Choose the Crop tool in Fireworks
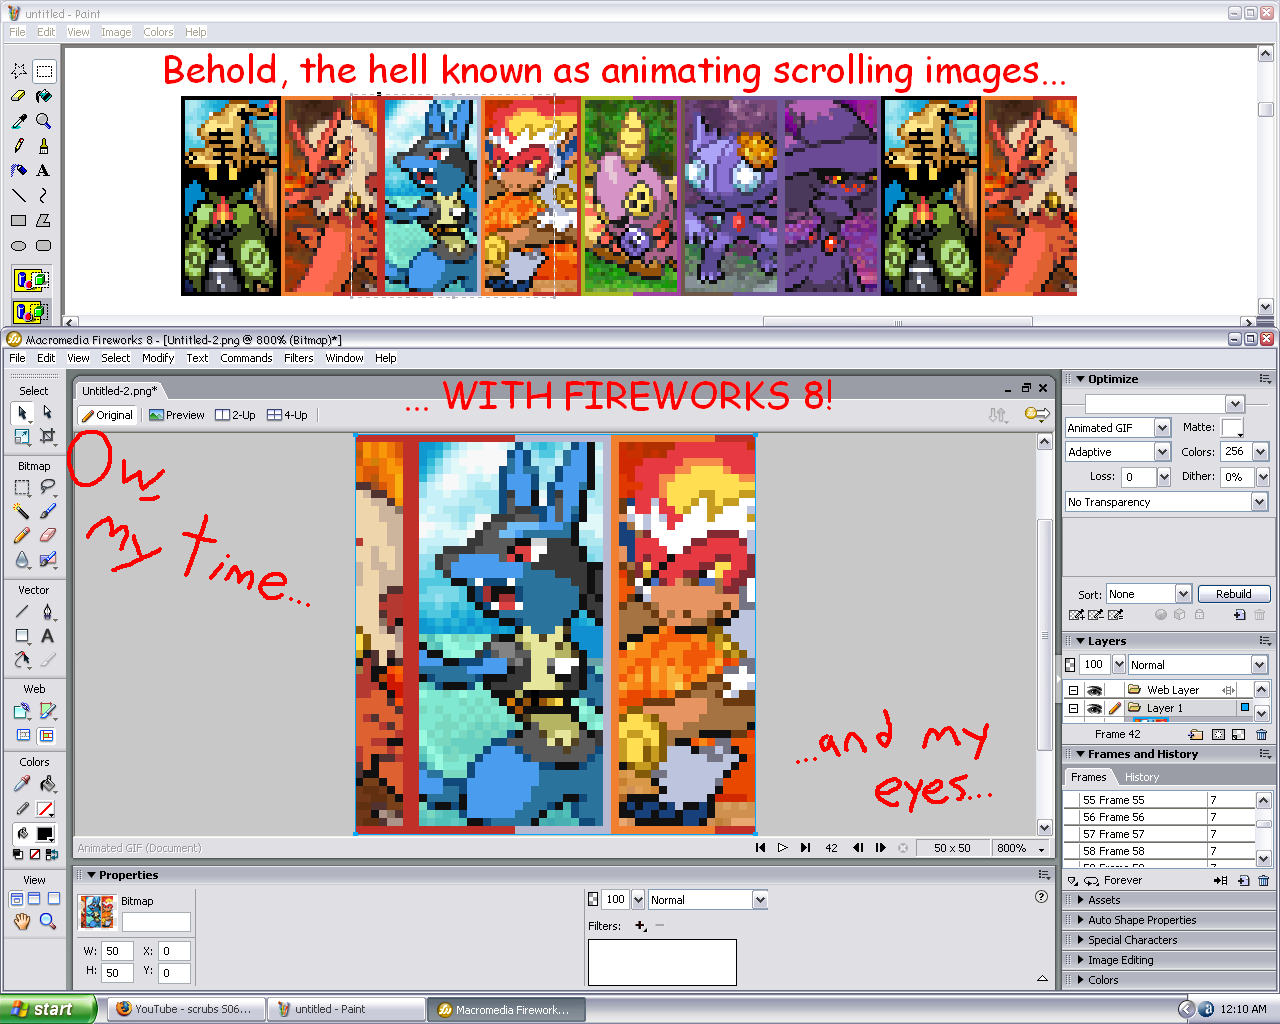1280x1024 pixels. 47,436
